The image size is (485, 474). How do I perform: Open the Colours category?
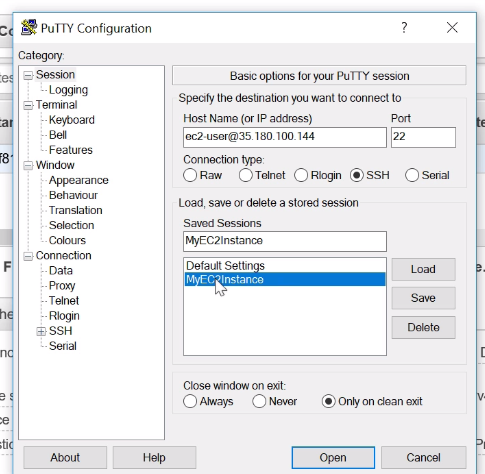click(67, 240)
